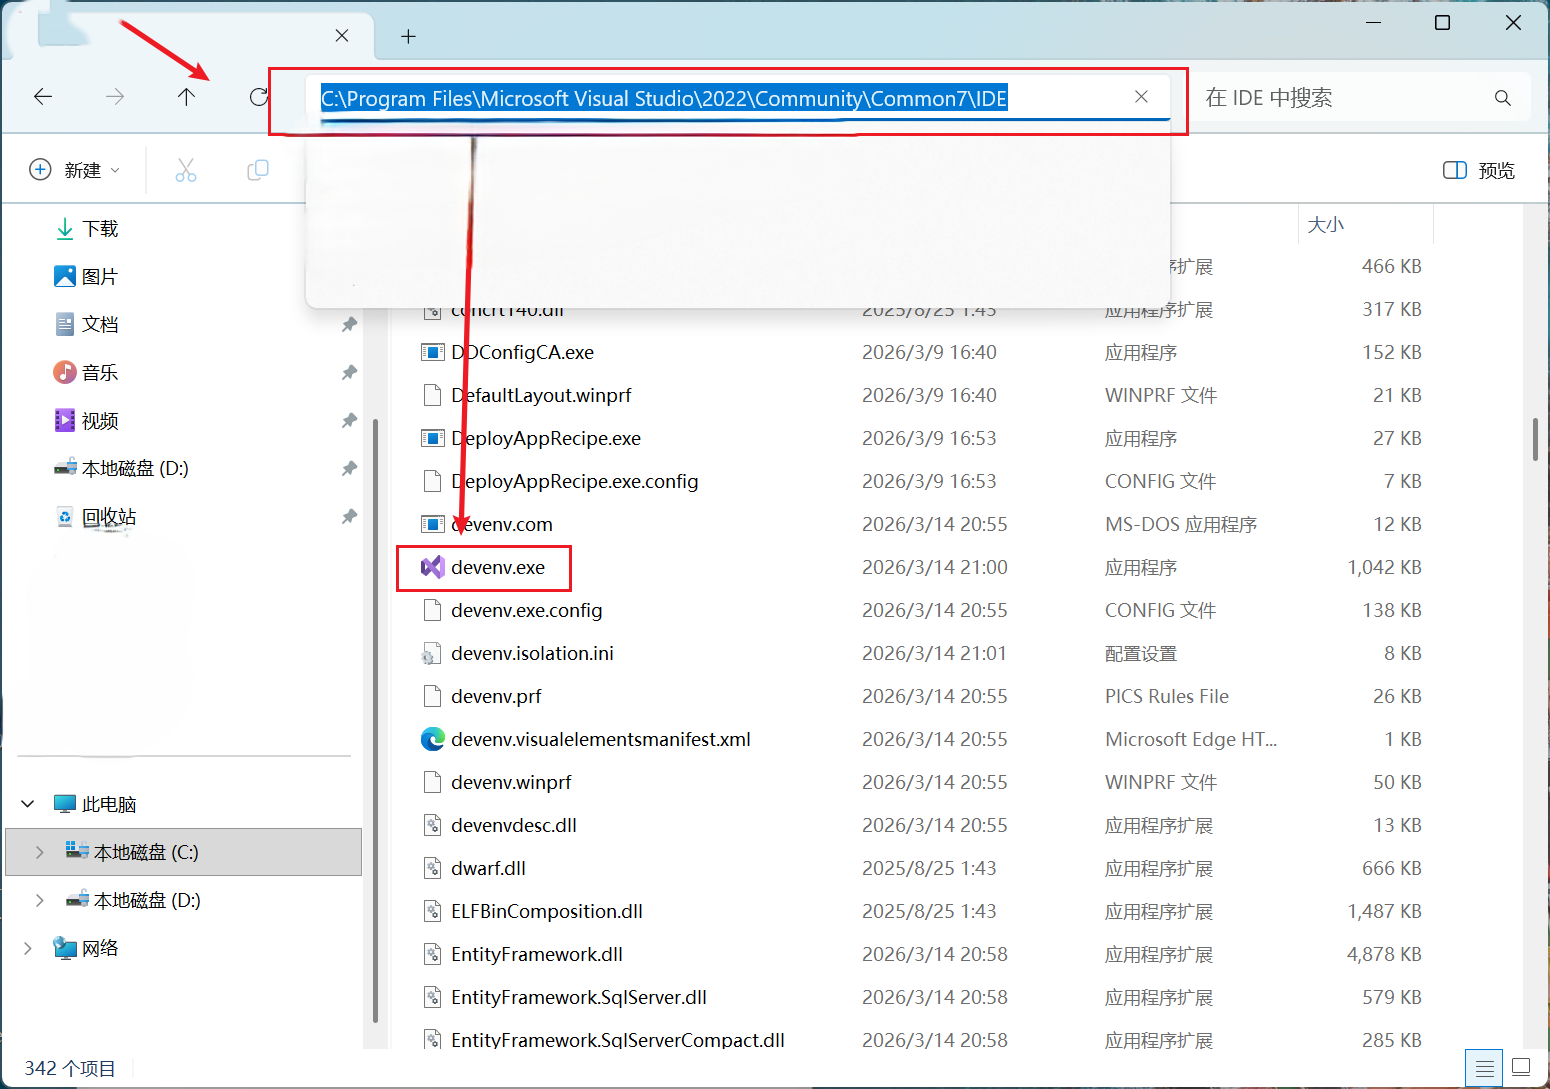This screenshot has height=1089, width=1550.
Task: Switch to details view layout
Action: click(1485, 1069)
